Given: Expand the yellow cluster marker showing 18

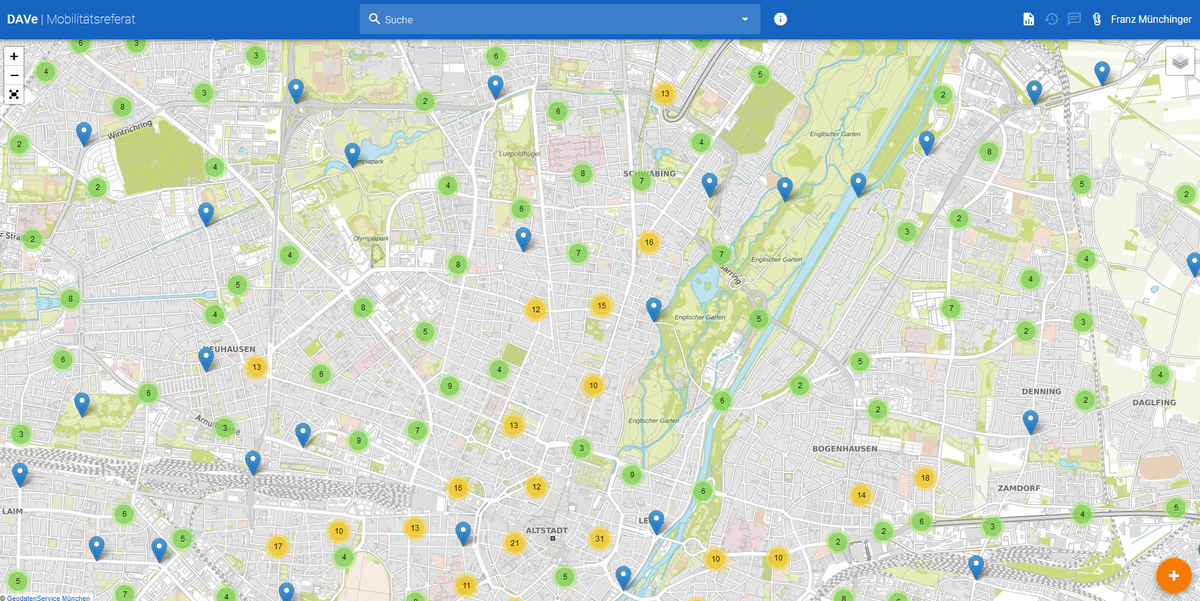Looking at the screenshot, I should tap(924, 478).
